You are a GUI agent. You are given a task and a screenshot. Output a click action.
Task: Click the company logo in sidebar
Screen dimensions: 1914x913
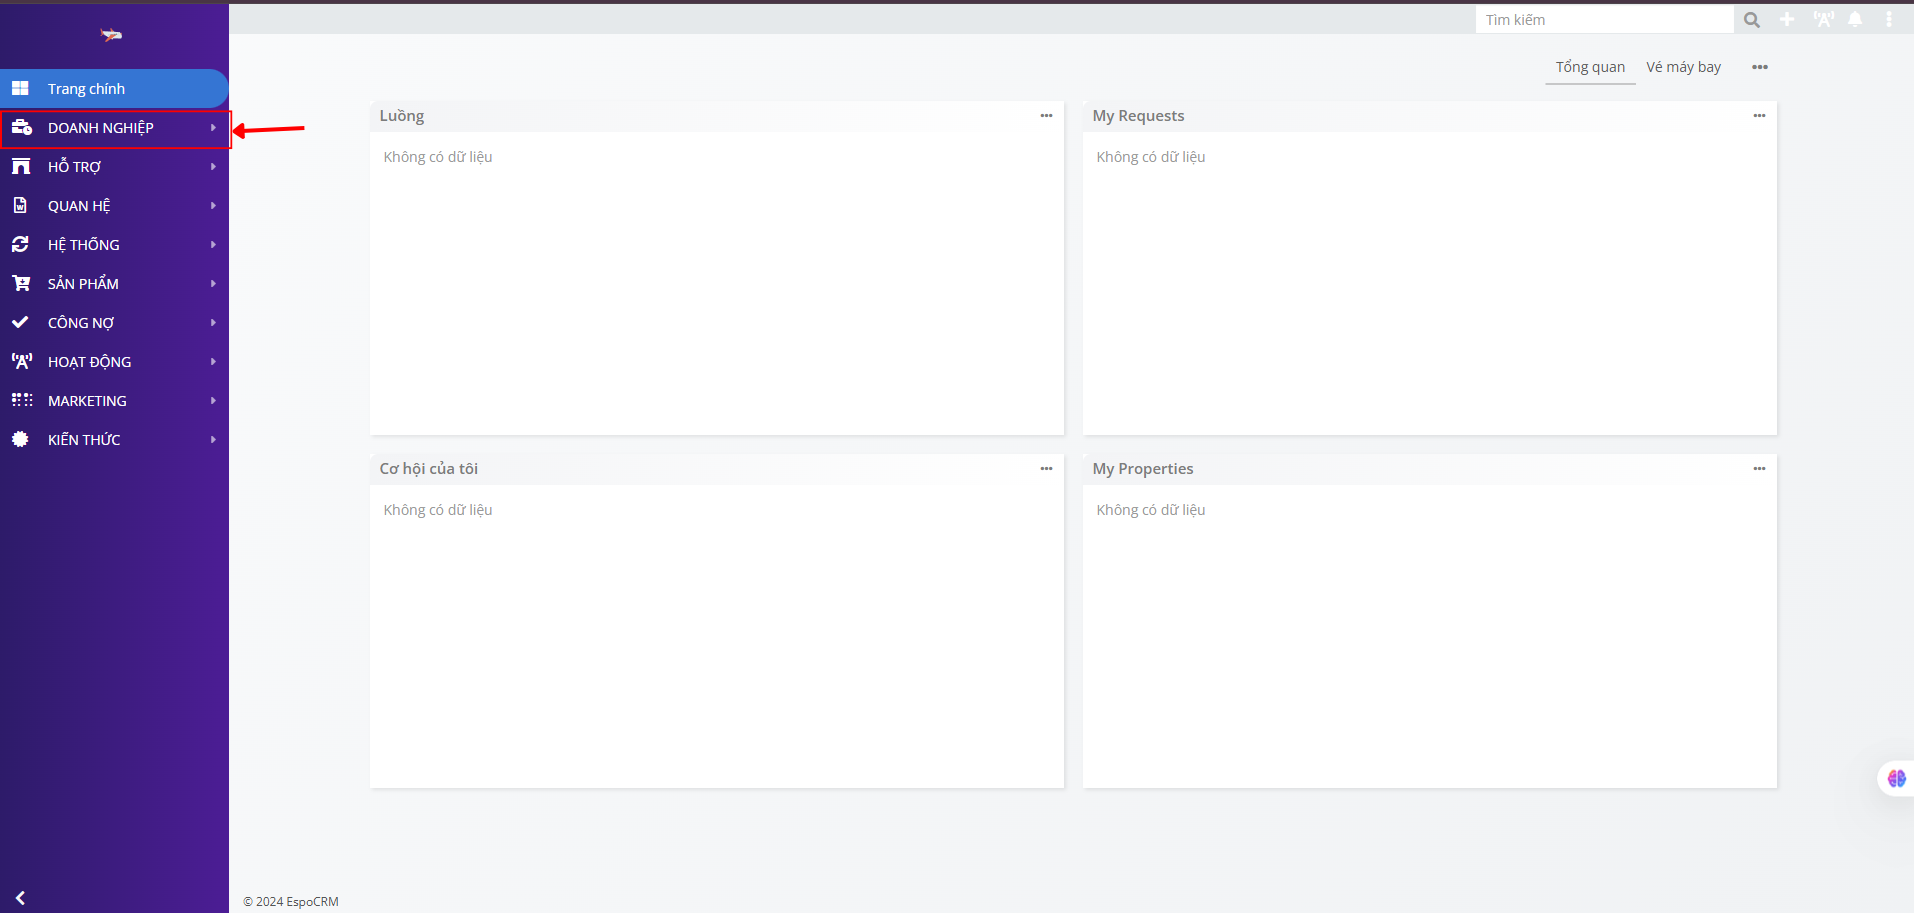coord(111,35)
